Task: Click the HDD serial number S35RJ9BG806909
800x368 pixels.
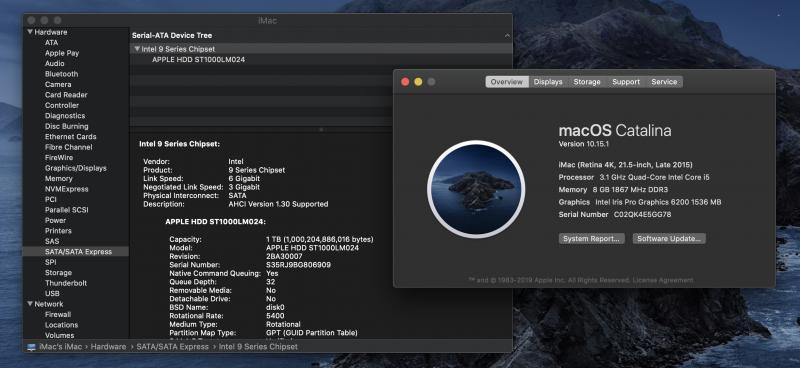Action: (298, 265)
